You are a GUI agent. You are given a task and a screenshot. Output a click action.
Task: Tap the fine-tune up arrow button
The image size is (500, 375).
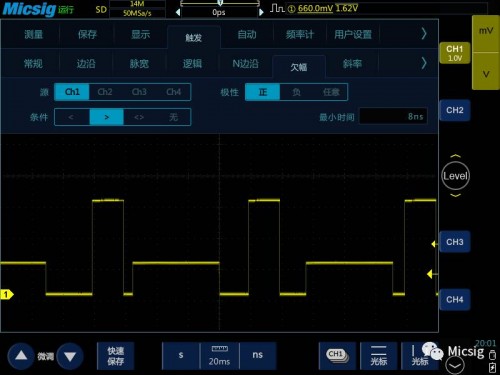(x=21, y=356)
